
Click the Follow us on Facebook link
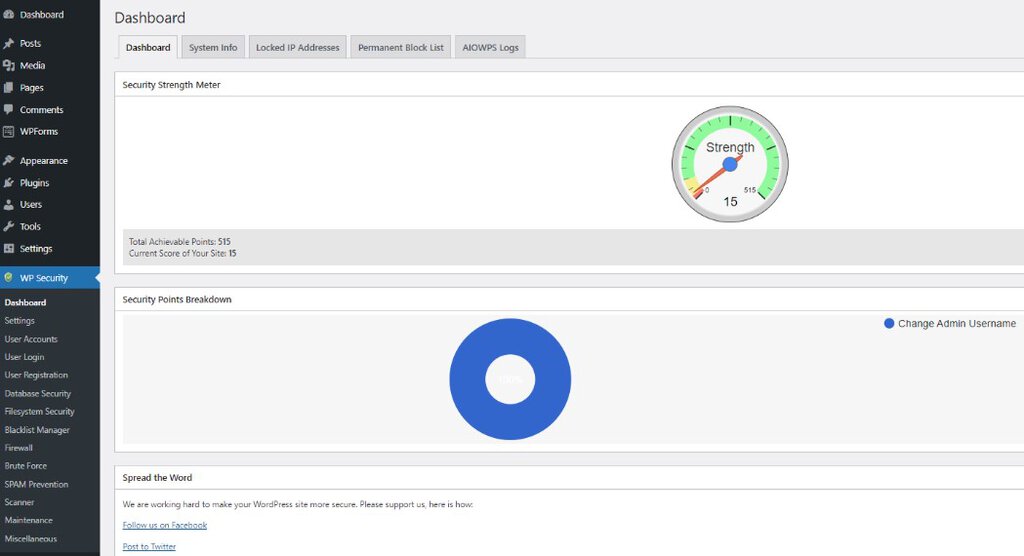click(x=165, y=525)
